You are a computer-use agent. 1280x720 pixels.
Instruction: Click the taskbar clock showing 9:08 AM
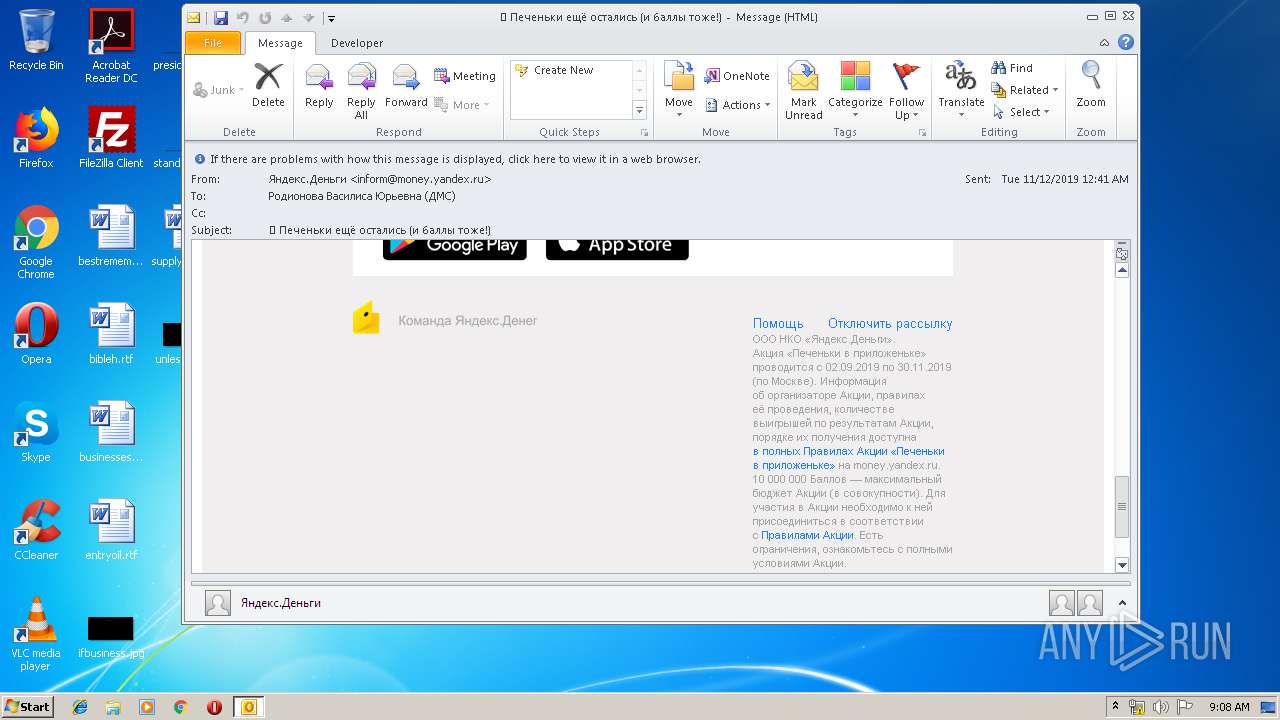[x=1229, y=707]
